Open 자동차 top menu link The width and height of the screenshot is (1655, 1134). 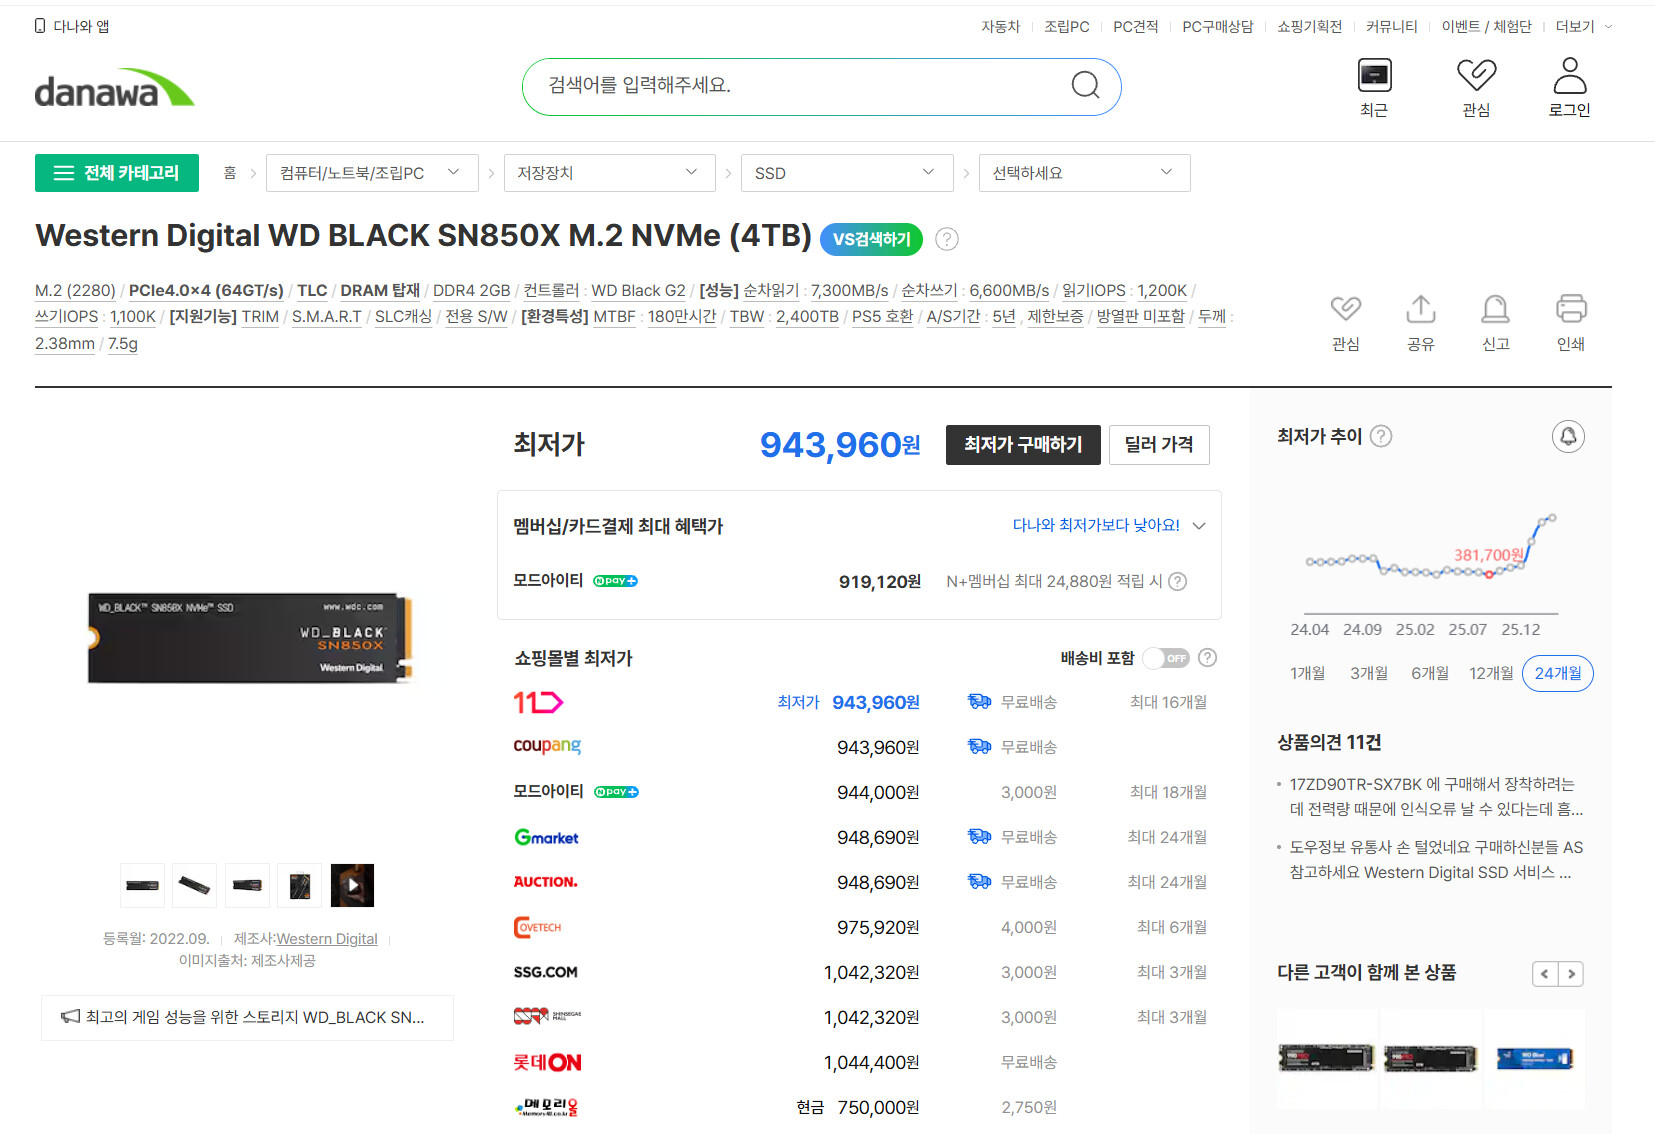coord(1000,27)
